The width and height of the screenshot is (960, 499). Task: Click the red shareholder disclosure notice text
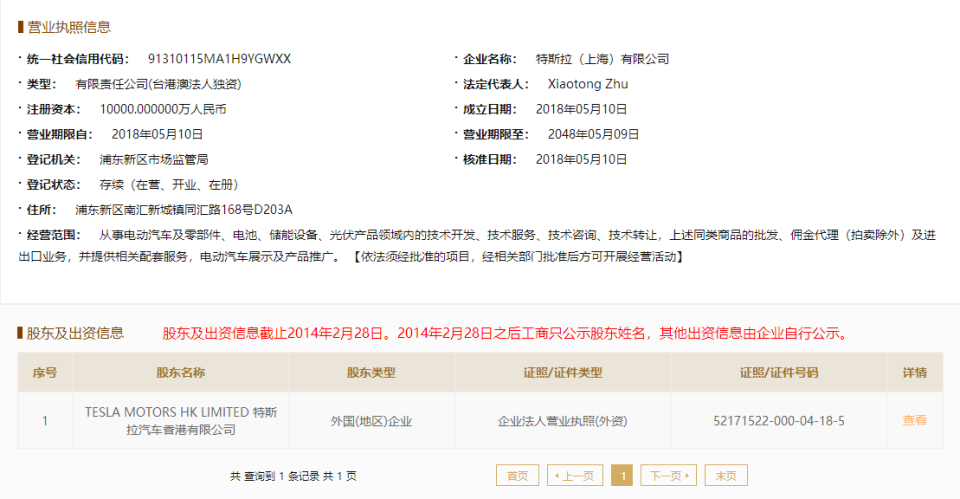(508, 333)
